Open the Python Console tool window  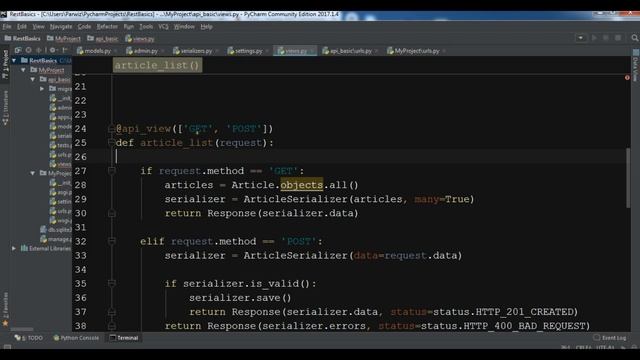pyautogui.click(x=76, y=338)
